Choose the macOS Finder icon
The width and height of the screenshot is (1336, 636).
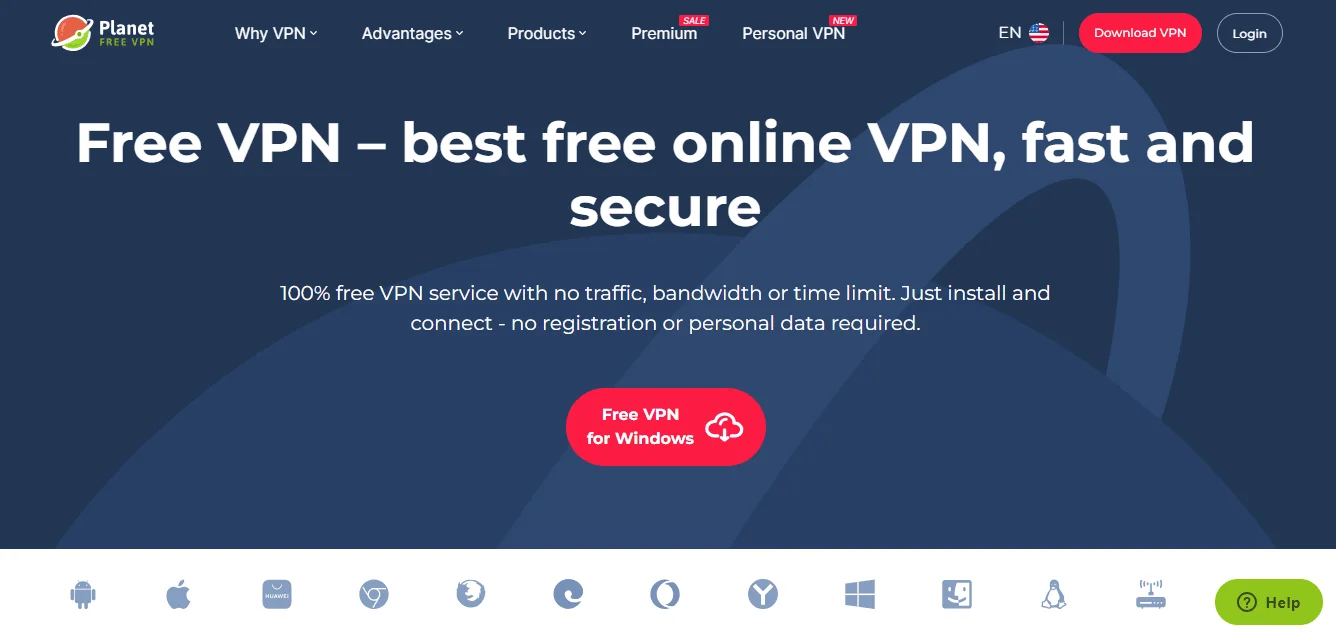click(x=957, y=595)
